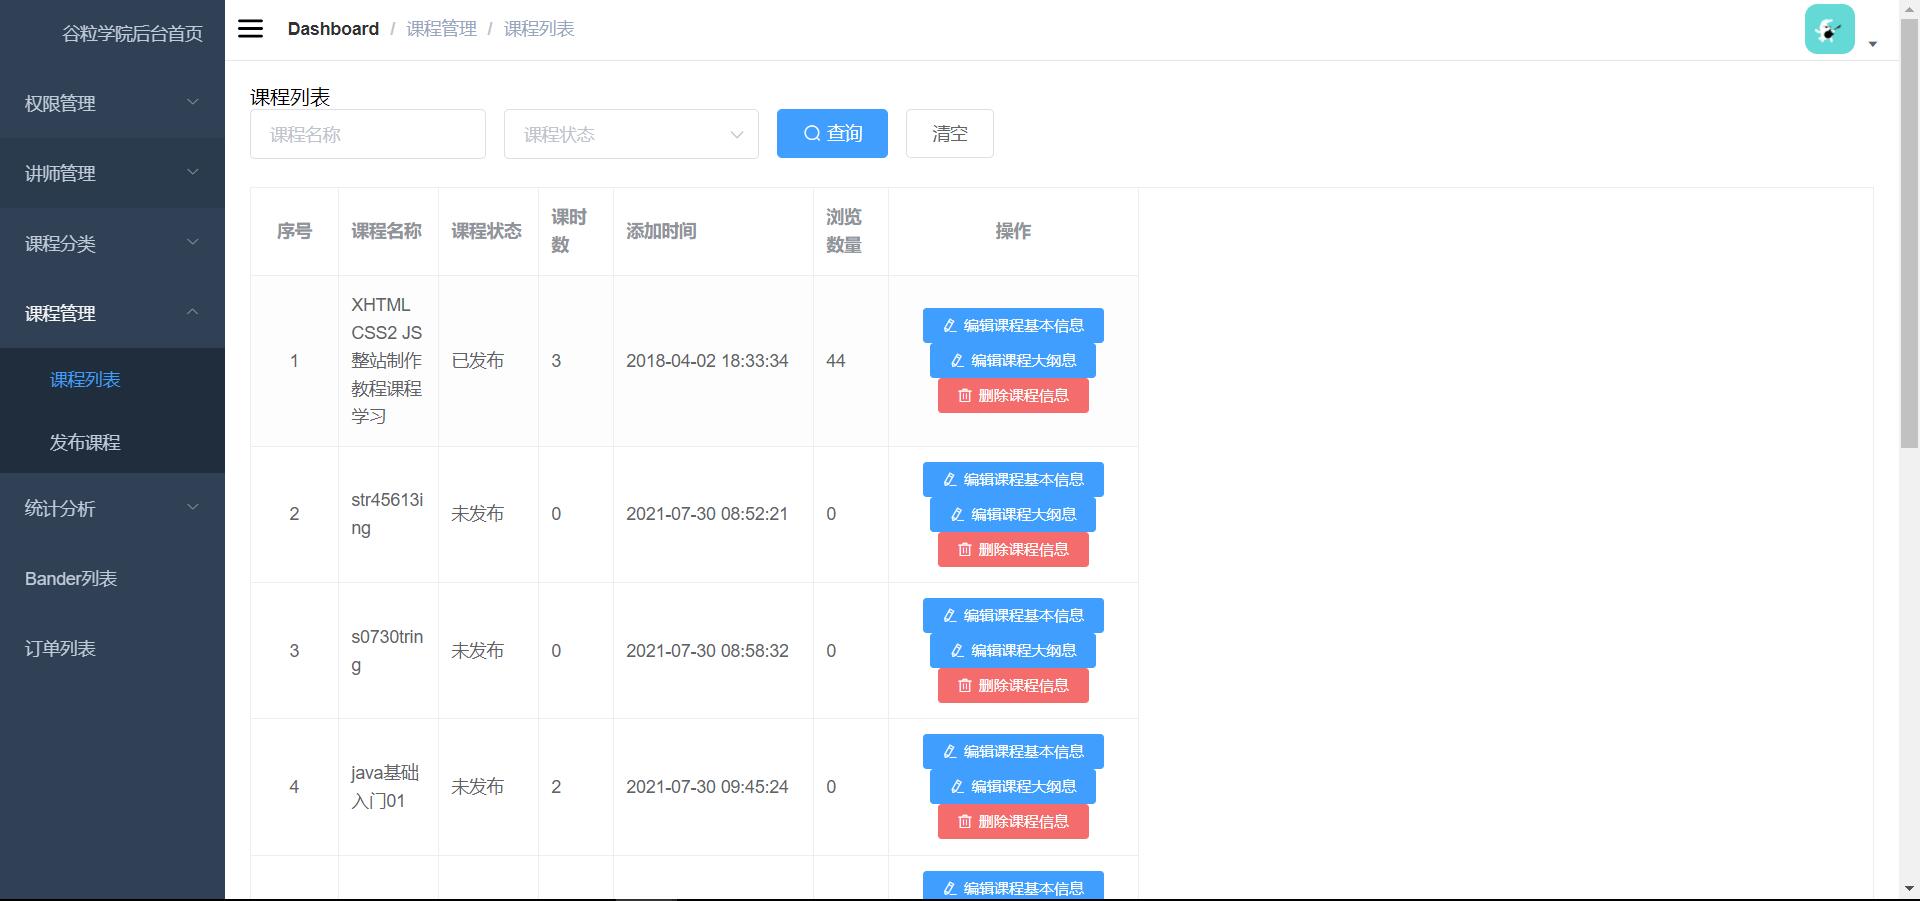Click the 课程状态 column header
This screenshot has height=901, width=1920.
pos(486,231)
